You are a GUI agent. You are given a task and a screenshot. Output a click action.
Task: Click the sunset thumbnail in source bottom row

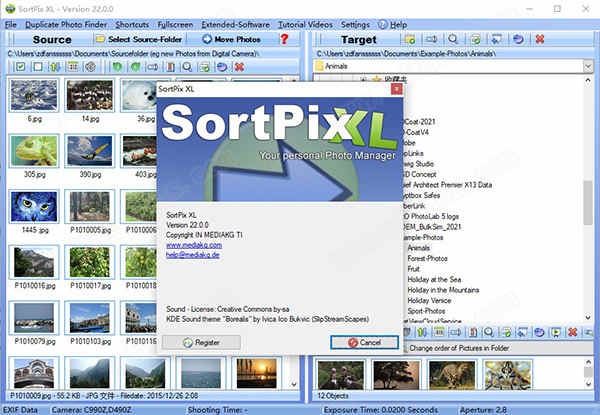click(x=257, y=373)
